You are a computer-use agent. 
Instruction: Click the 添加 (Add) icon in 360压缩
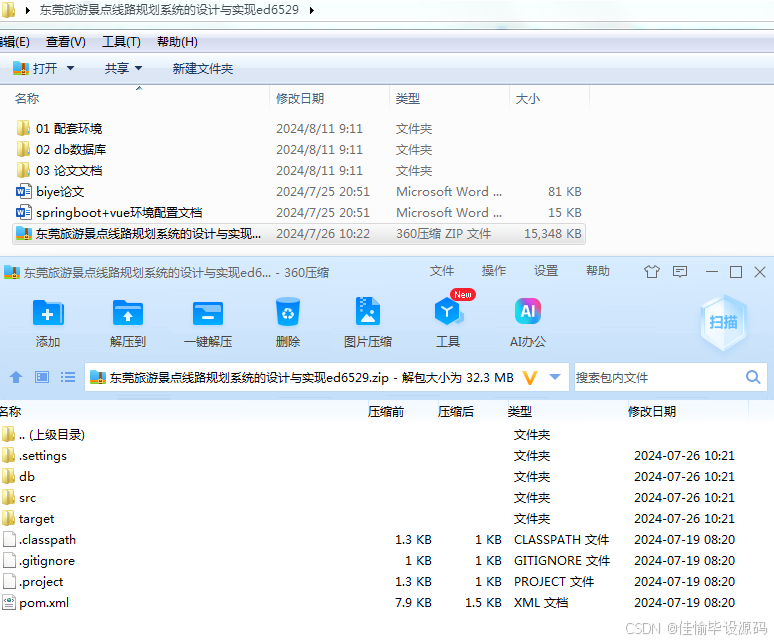click(48, 313)
